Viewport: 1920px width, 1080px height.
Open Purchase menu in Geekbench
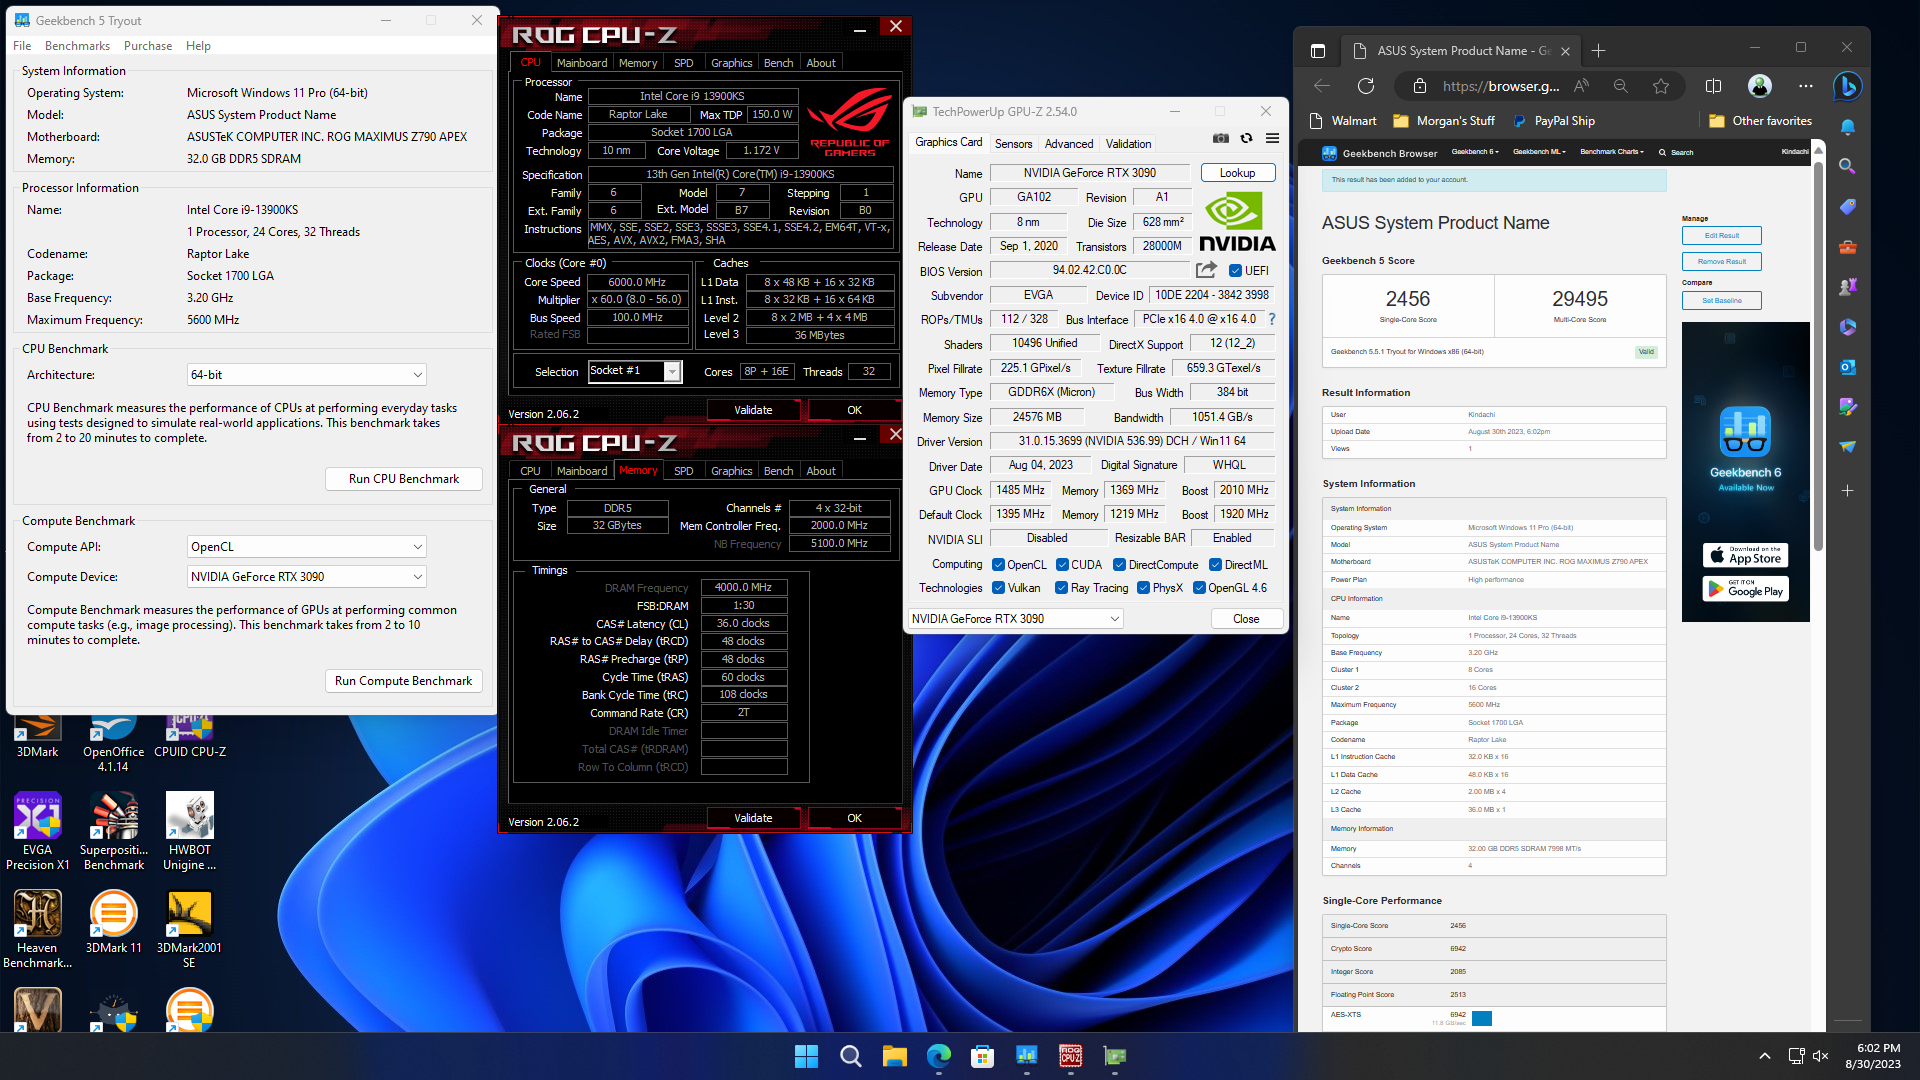click(148, 46)
